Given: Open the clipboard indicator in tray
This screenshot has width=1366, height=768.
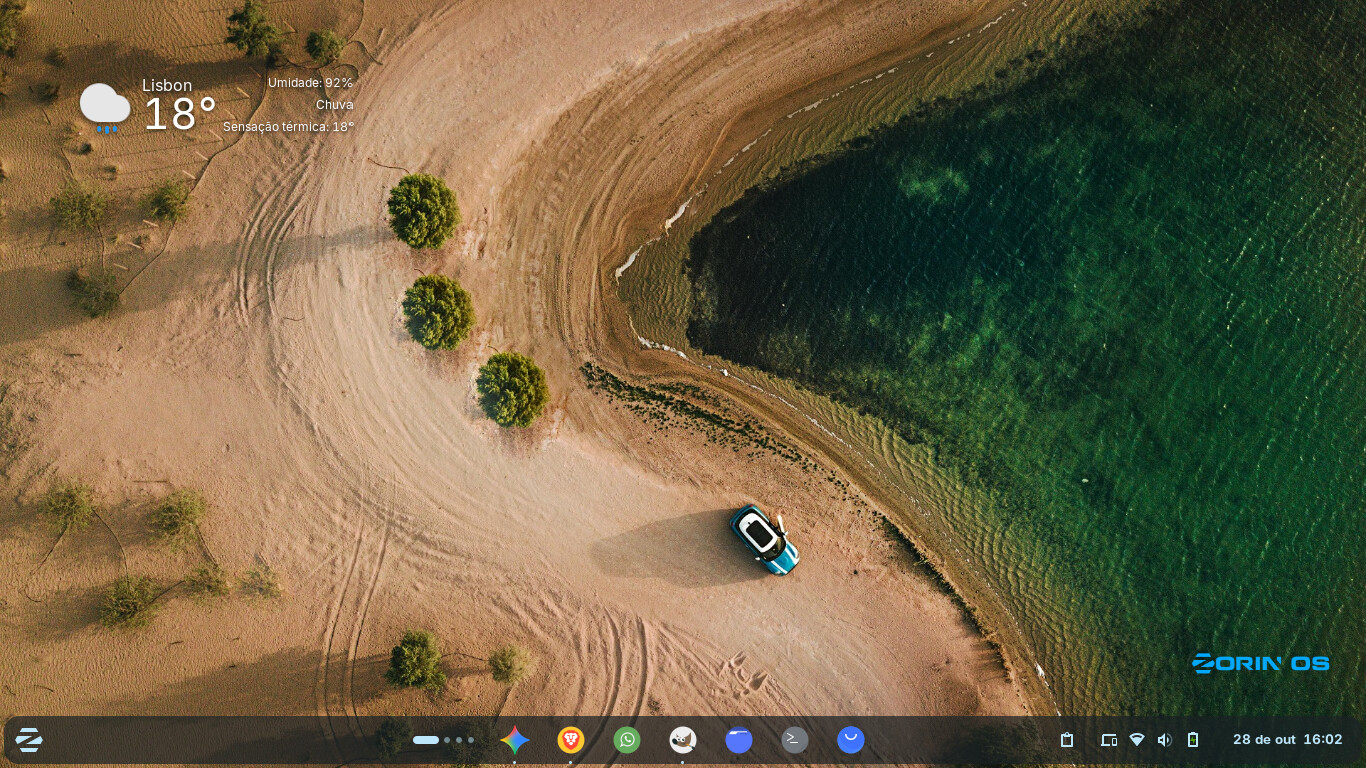Looking at the screenshot, I should 1067,740.
